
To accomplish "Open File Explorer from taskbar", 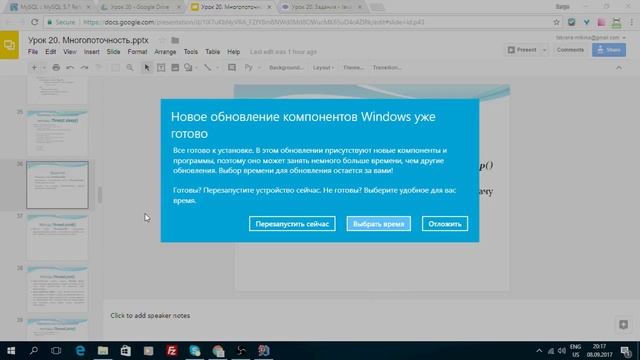I will coord(103,351).
